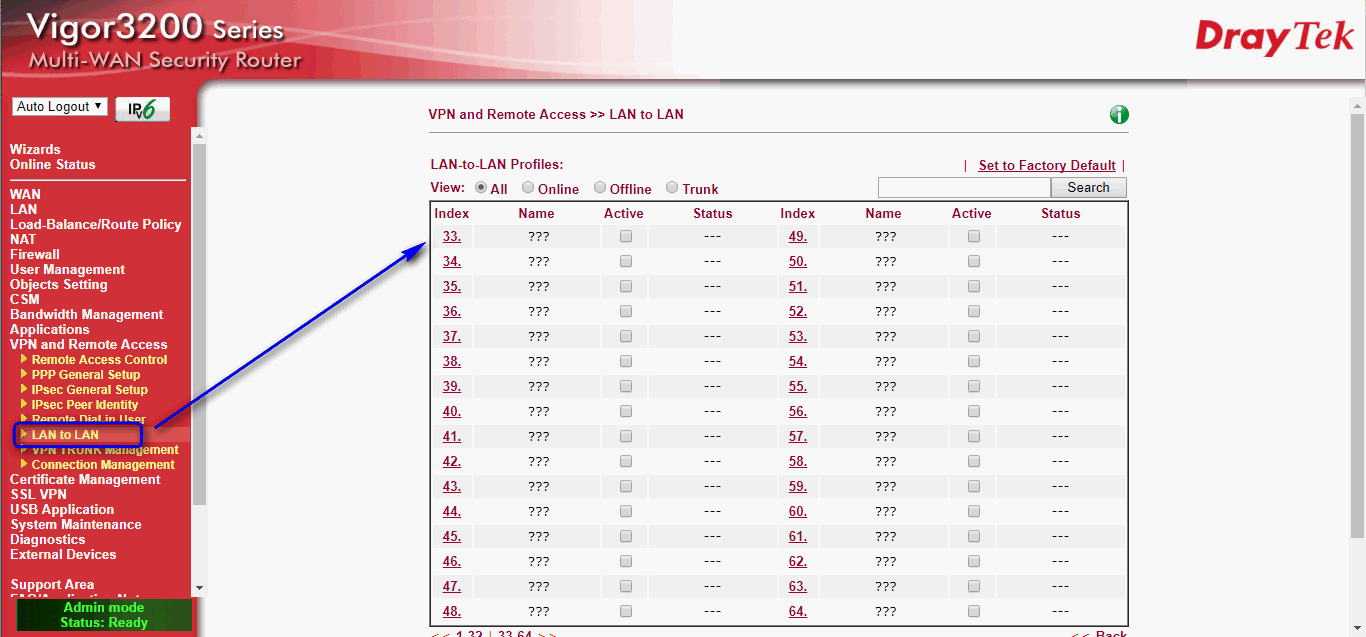Expand the WAN menu
Image resolution: width=1366 pixels, height=637 pixels.
point(25,195)
